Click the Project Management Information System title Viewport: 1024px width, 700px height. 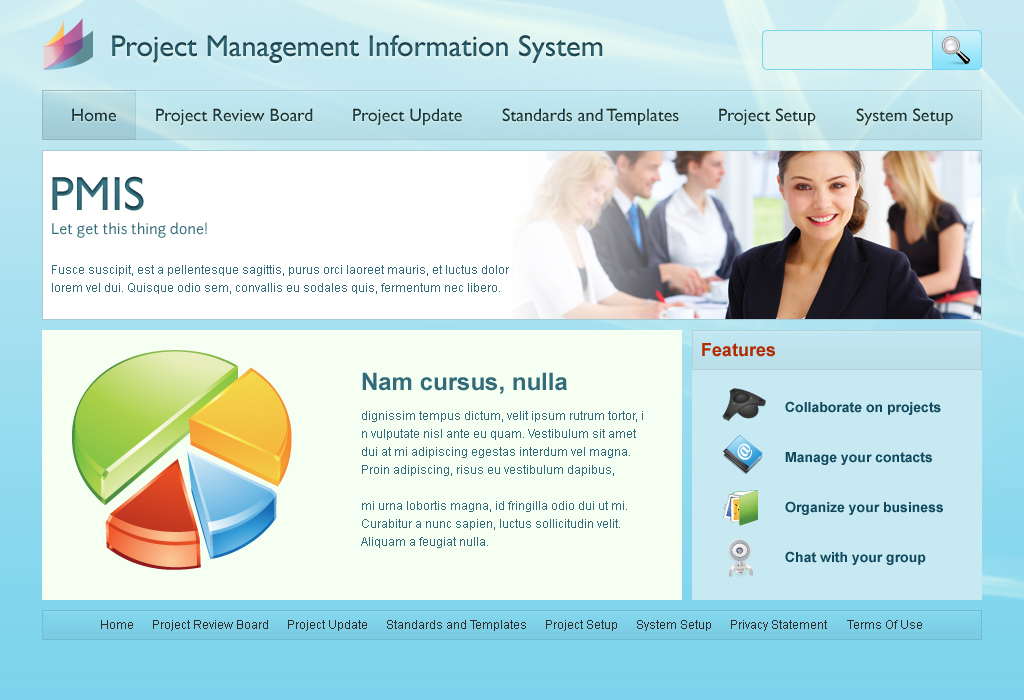(x=357, y=47)
